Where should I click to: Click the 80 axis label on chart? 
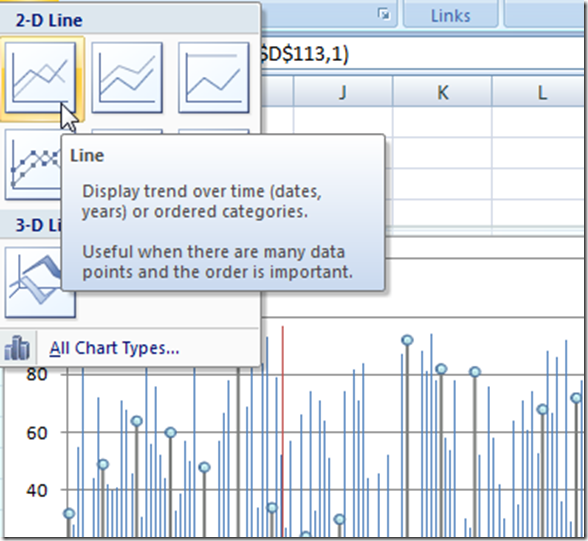(37, 374)
